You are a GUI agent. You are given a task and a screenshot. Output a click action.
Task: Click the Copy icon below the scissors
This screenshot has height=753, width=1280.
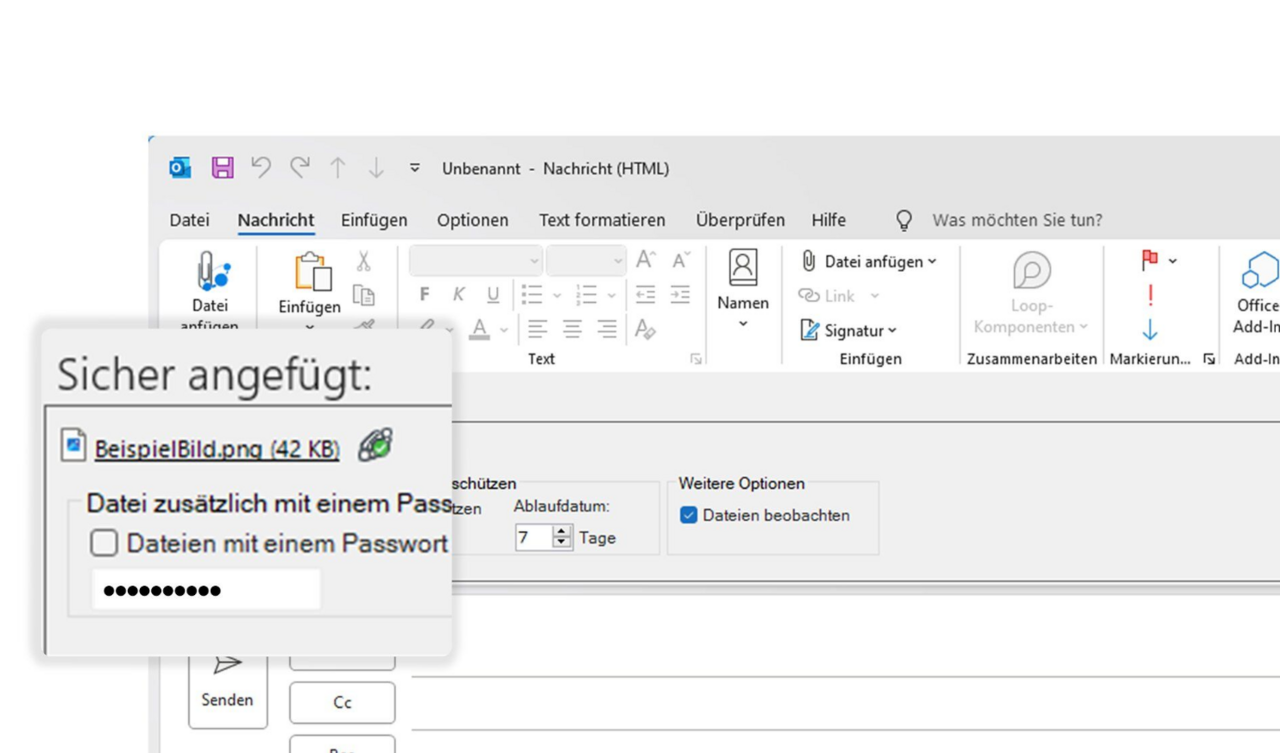tap(364, 295)
